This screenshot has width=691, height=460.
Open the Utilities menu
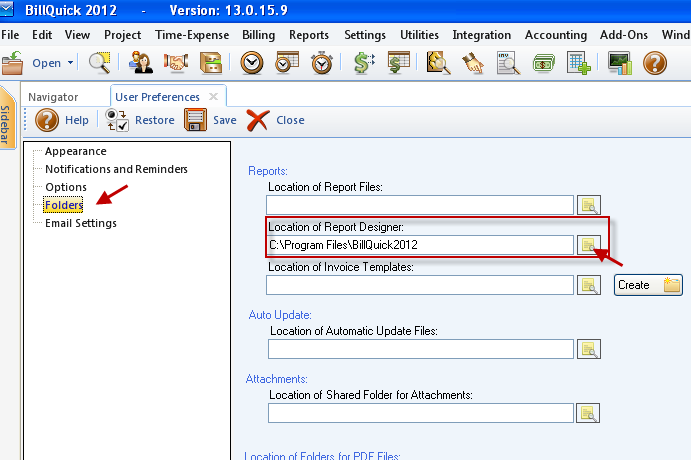pyautogui.click(x=419, y=35)
